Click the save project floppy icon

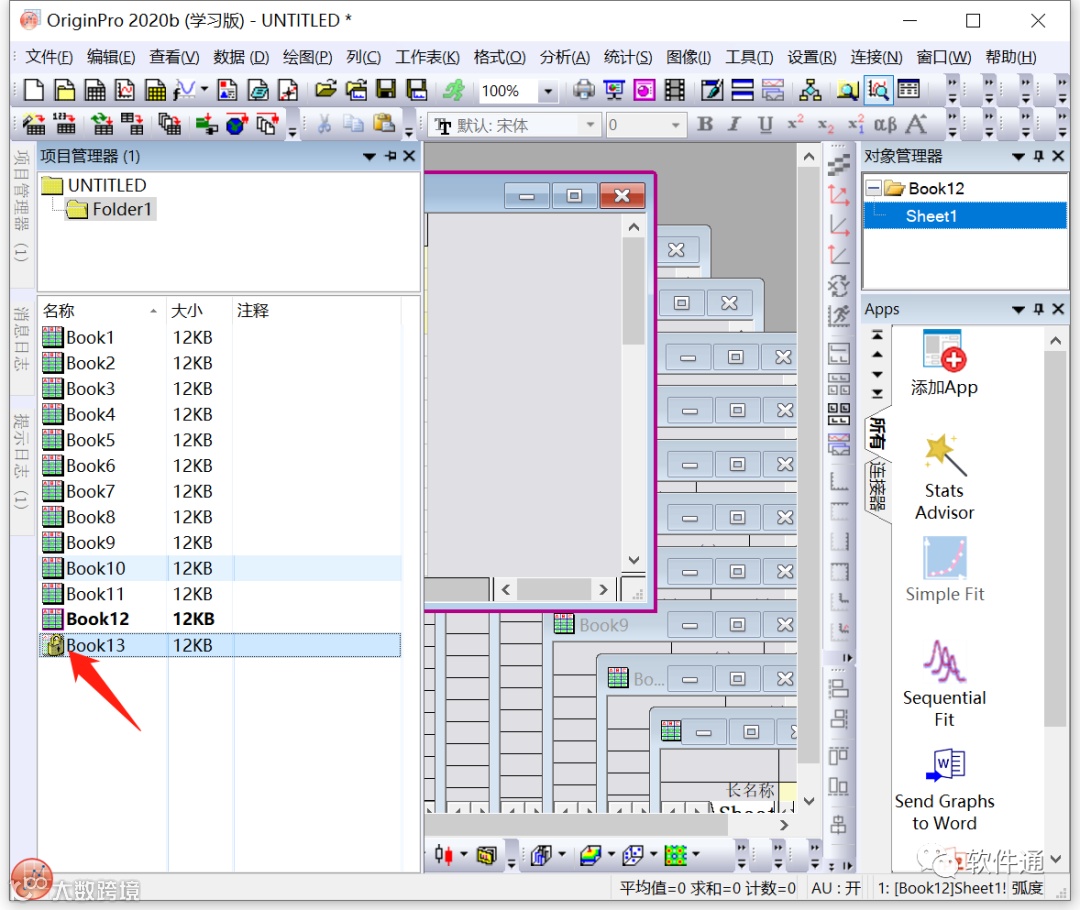[386, 90]
